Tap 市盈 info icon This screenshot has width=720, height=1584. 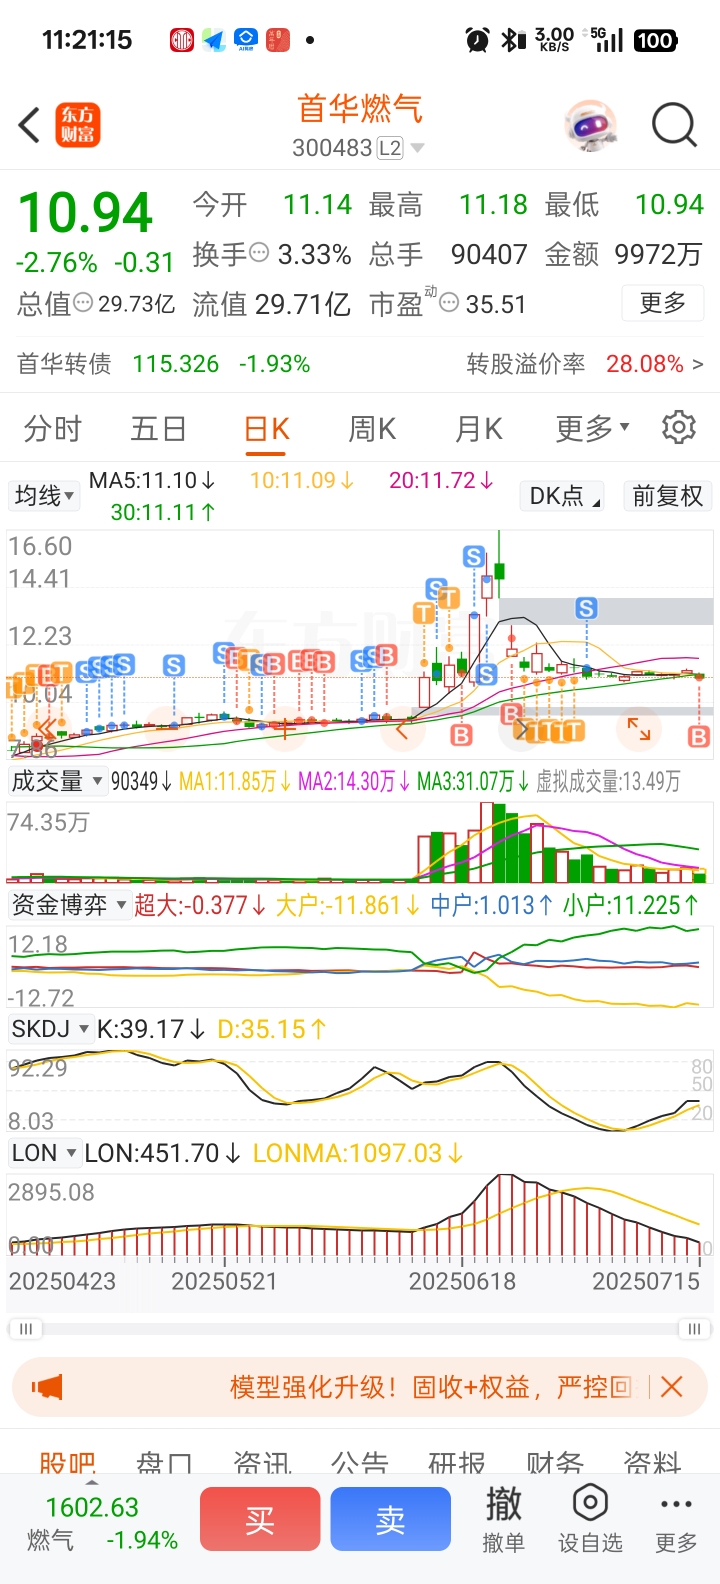[449, 303]
